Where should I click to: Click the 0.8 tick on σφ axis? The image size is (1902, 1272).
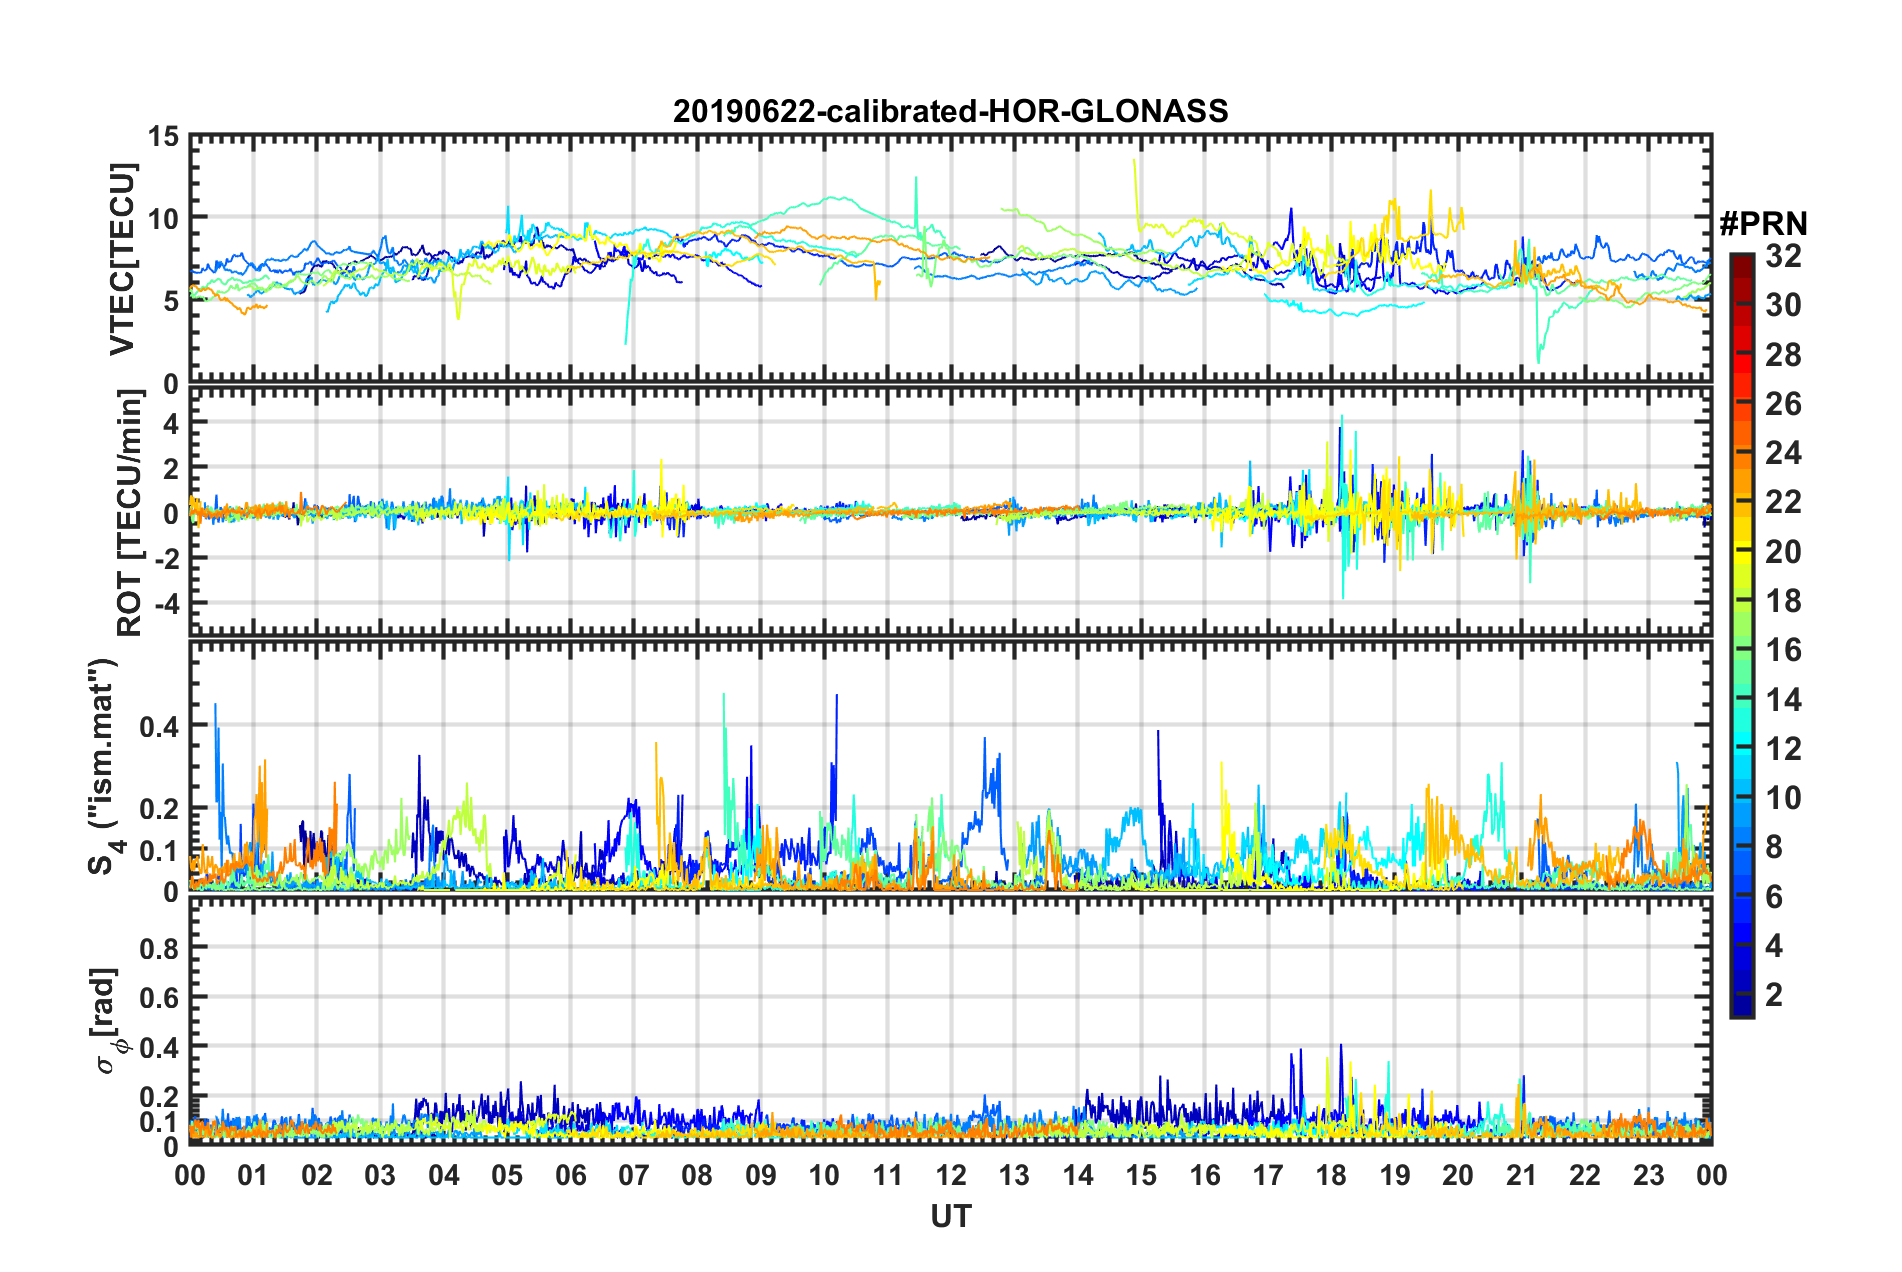click(x=159, y=947)
